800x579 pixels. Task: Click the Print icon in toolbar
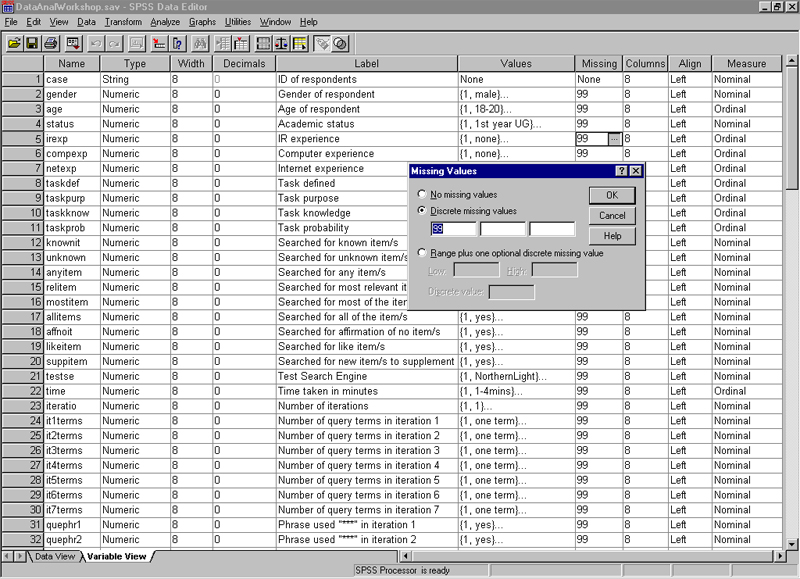(51, 43)
